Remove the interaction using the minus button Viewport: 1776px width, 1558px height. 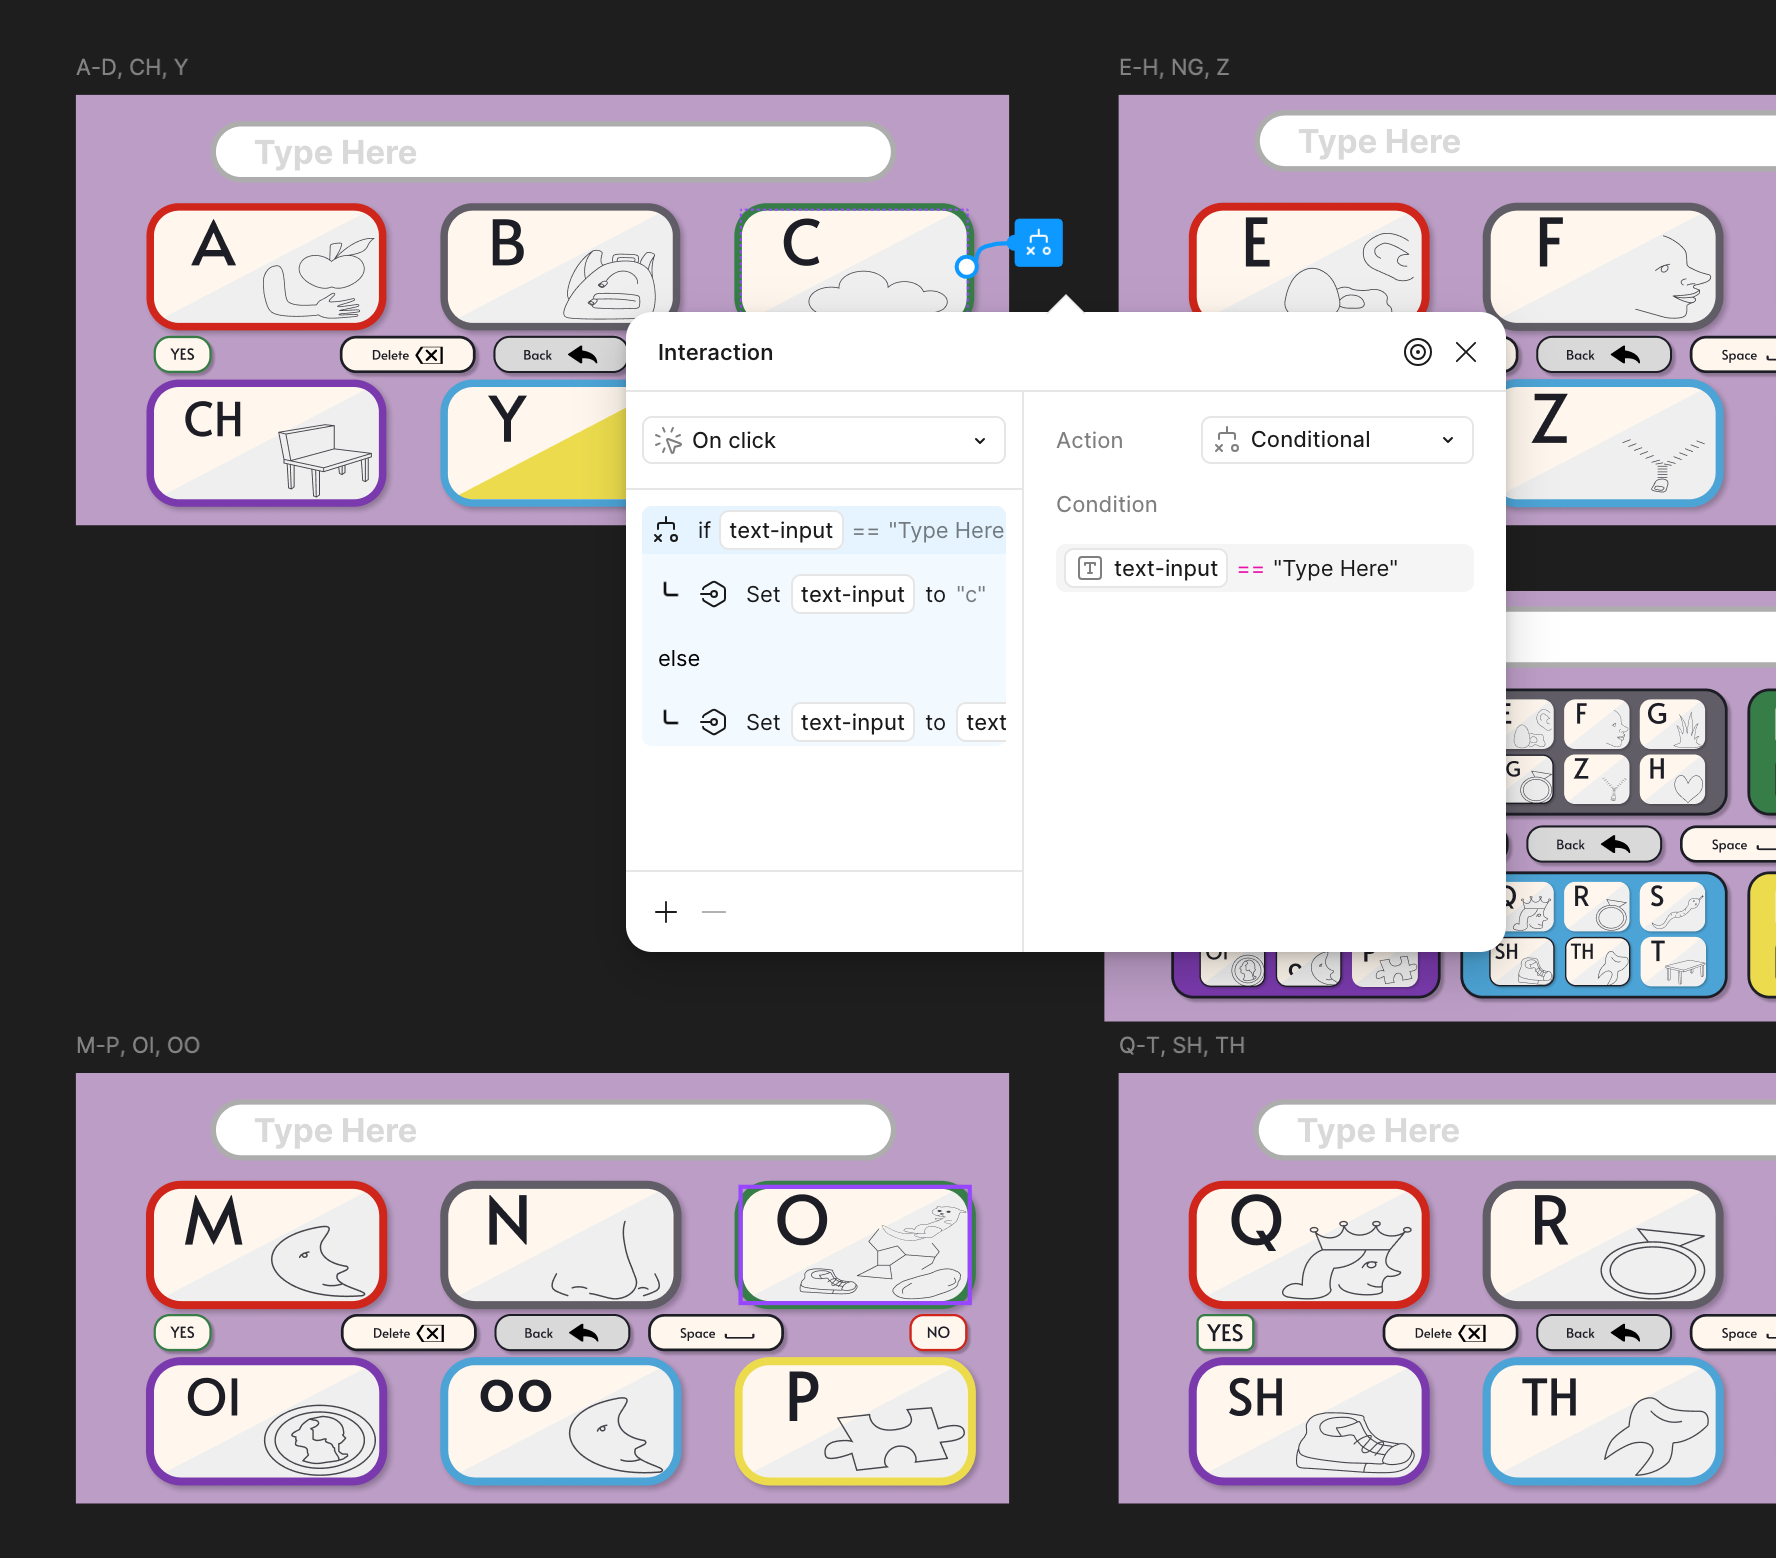point(714,911)
